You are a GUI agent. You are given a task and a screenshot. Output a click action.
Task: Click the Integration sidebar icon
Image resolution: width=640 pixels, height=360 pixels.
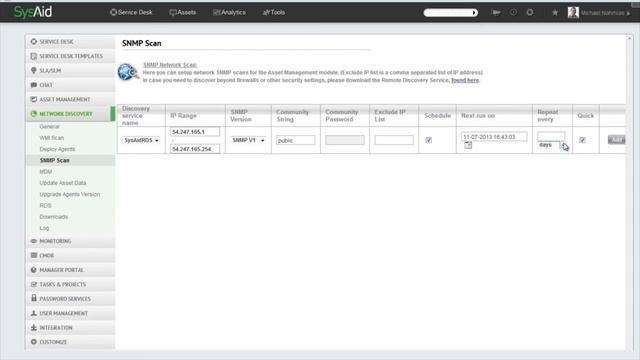pyautogui.click(x=33, y=327)
